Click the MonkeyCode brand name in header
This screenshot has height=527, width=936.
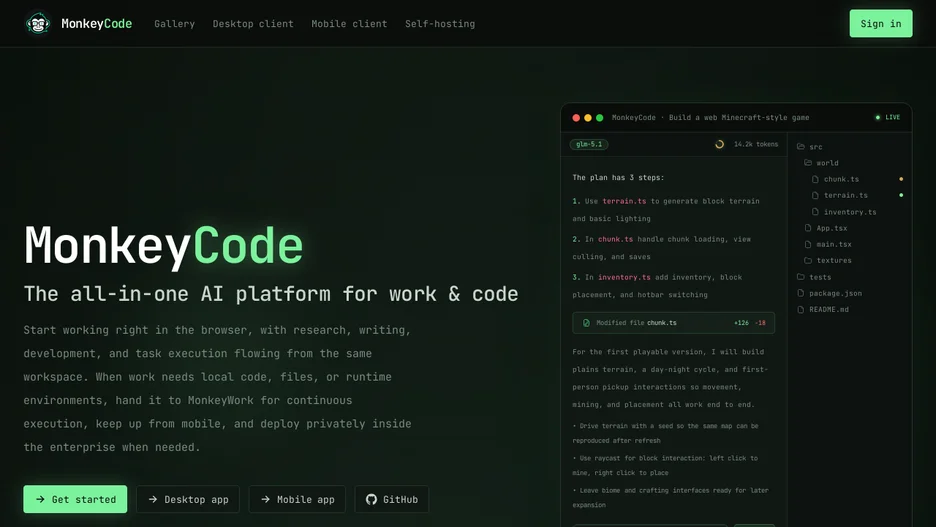(x=97, y=24)
